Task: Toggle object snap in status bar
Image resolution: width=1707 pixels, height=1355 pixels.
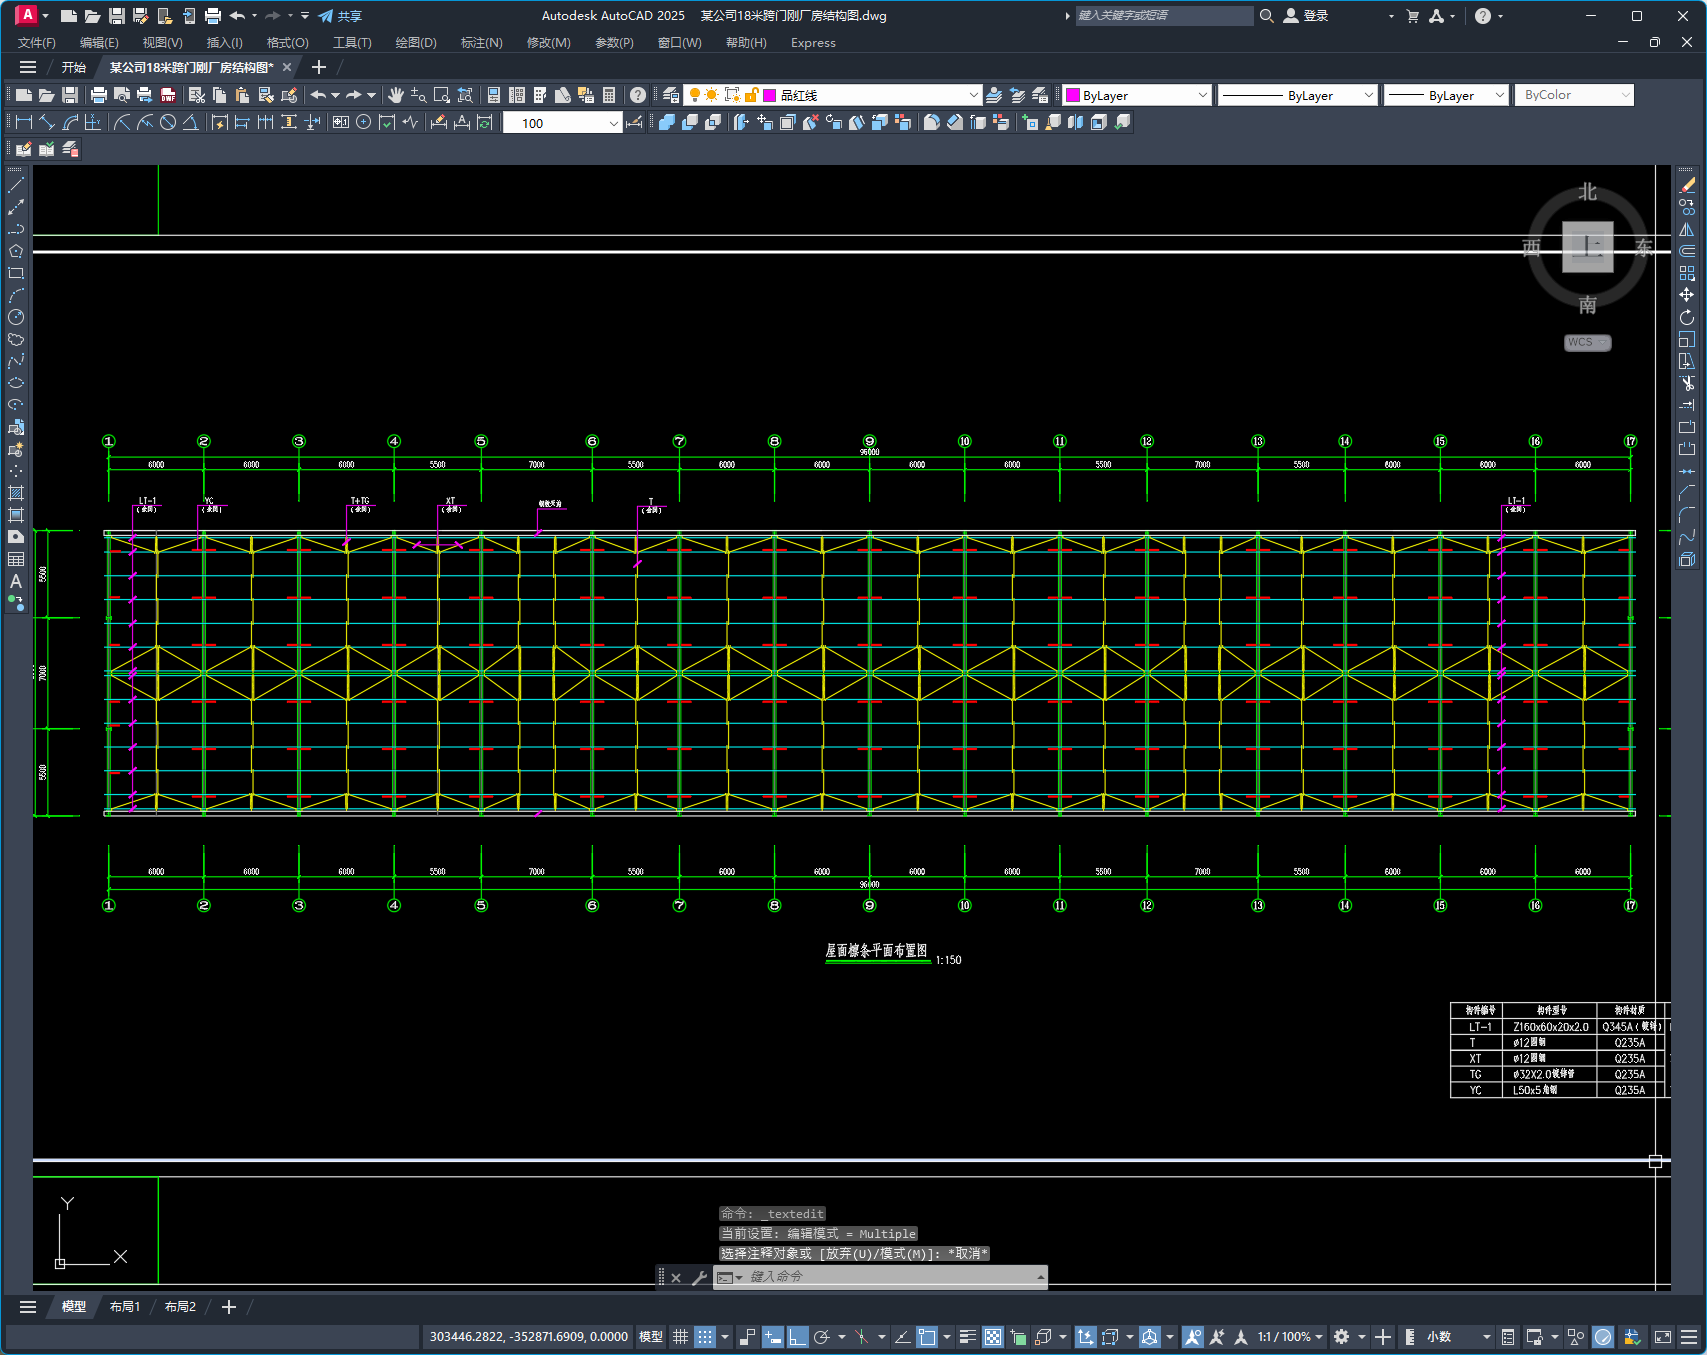Action: 927,1337
